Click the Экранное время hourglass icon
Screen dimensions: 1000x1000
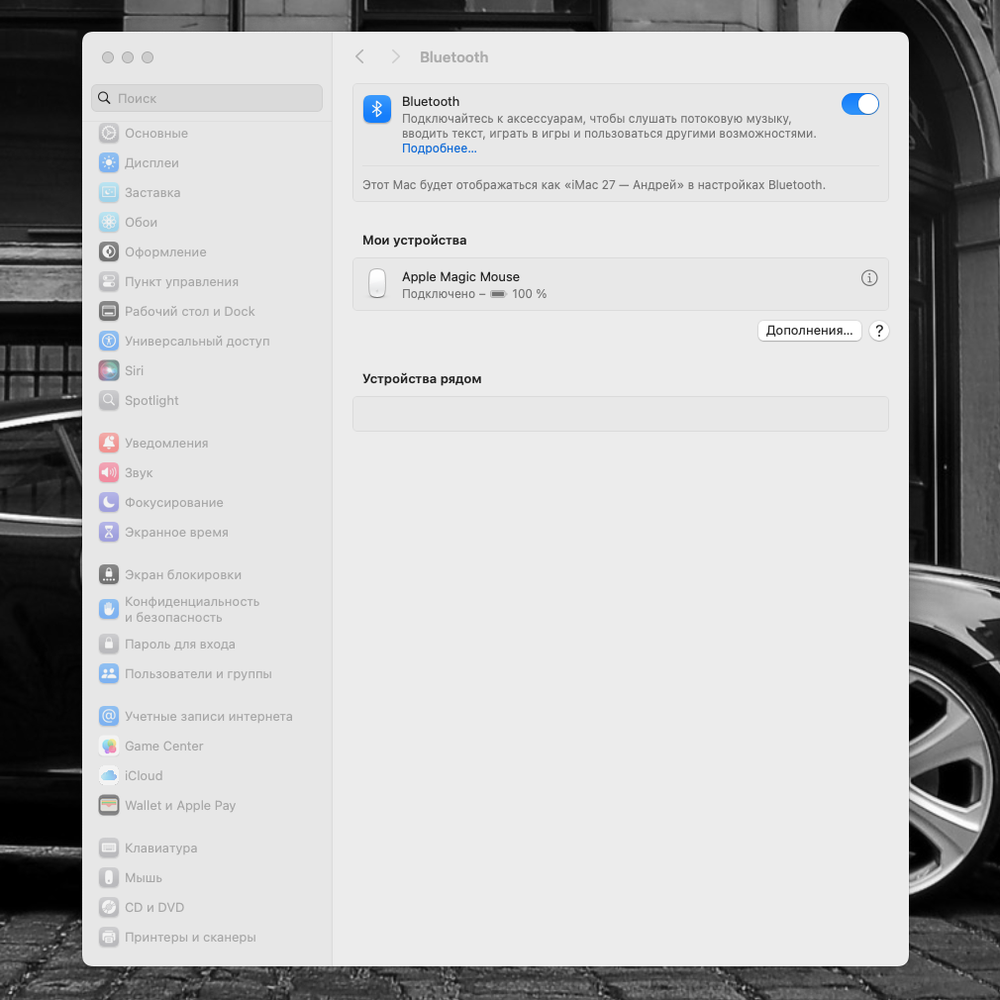pyautogui.click(x=109, y=532)
